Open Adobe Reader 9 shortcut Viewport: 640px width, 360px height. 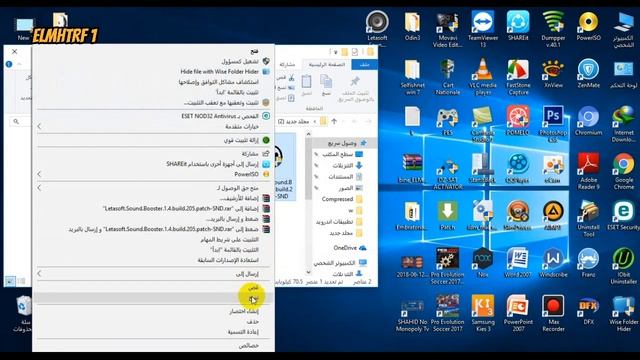click(588, 171)
